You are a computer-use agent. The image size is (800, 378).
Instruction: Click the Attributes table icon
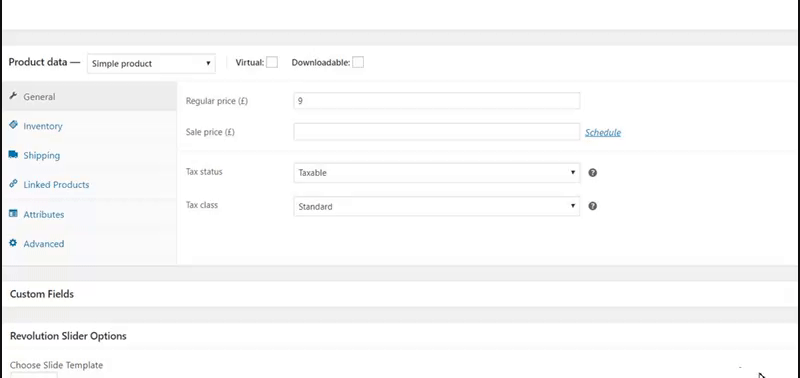tap(13, 214)
